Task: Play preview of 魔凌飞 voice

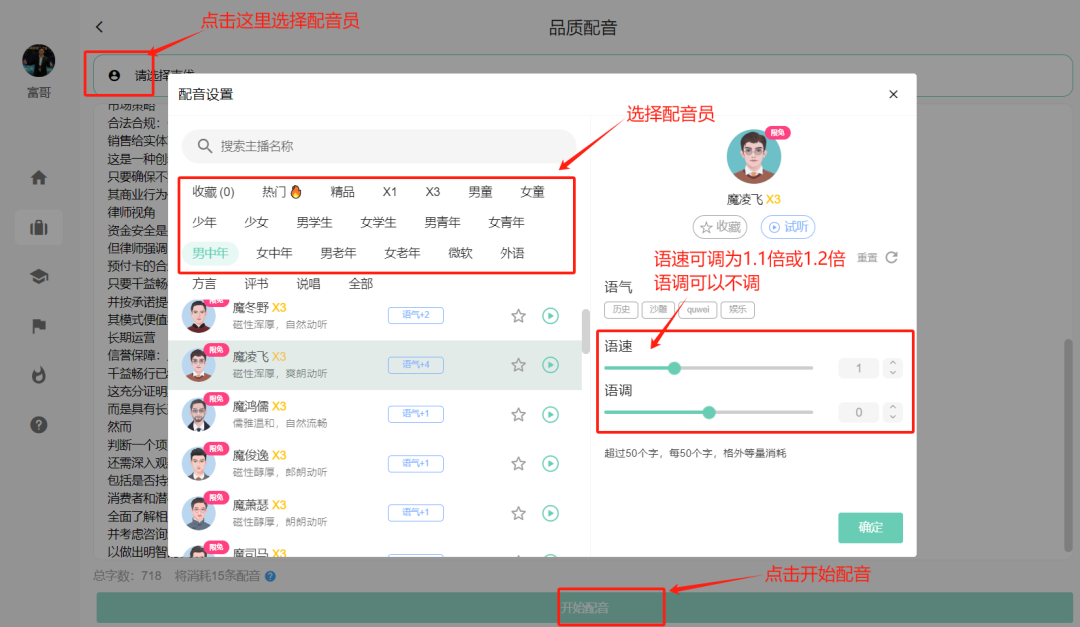Action: (550, 364)
